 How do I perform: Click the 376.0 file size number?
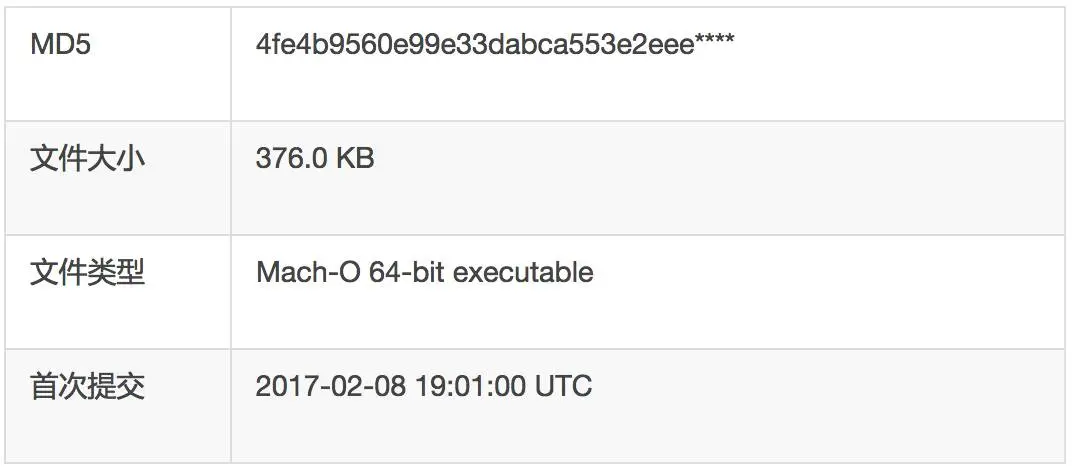click(x=291, y=159)
